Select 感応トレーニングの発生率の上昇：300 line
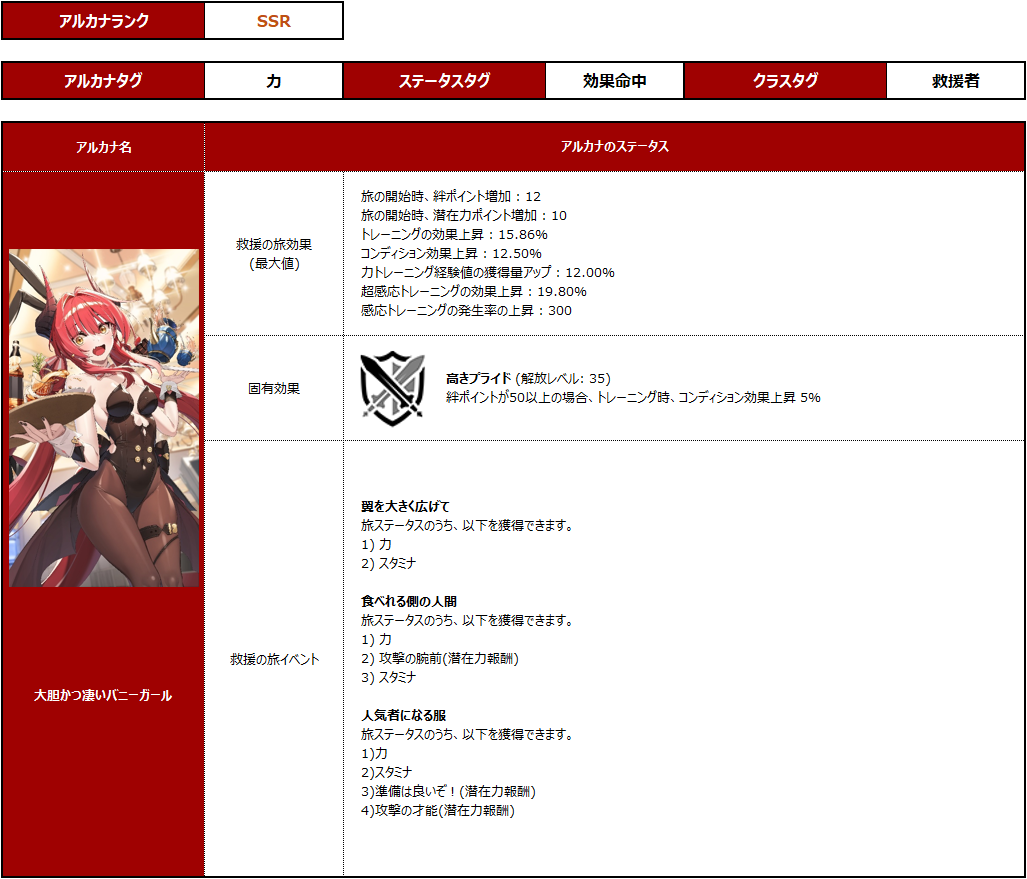1027x879 pixels. pos(466,310)
